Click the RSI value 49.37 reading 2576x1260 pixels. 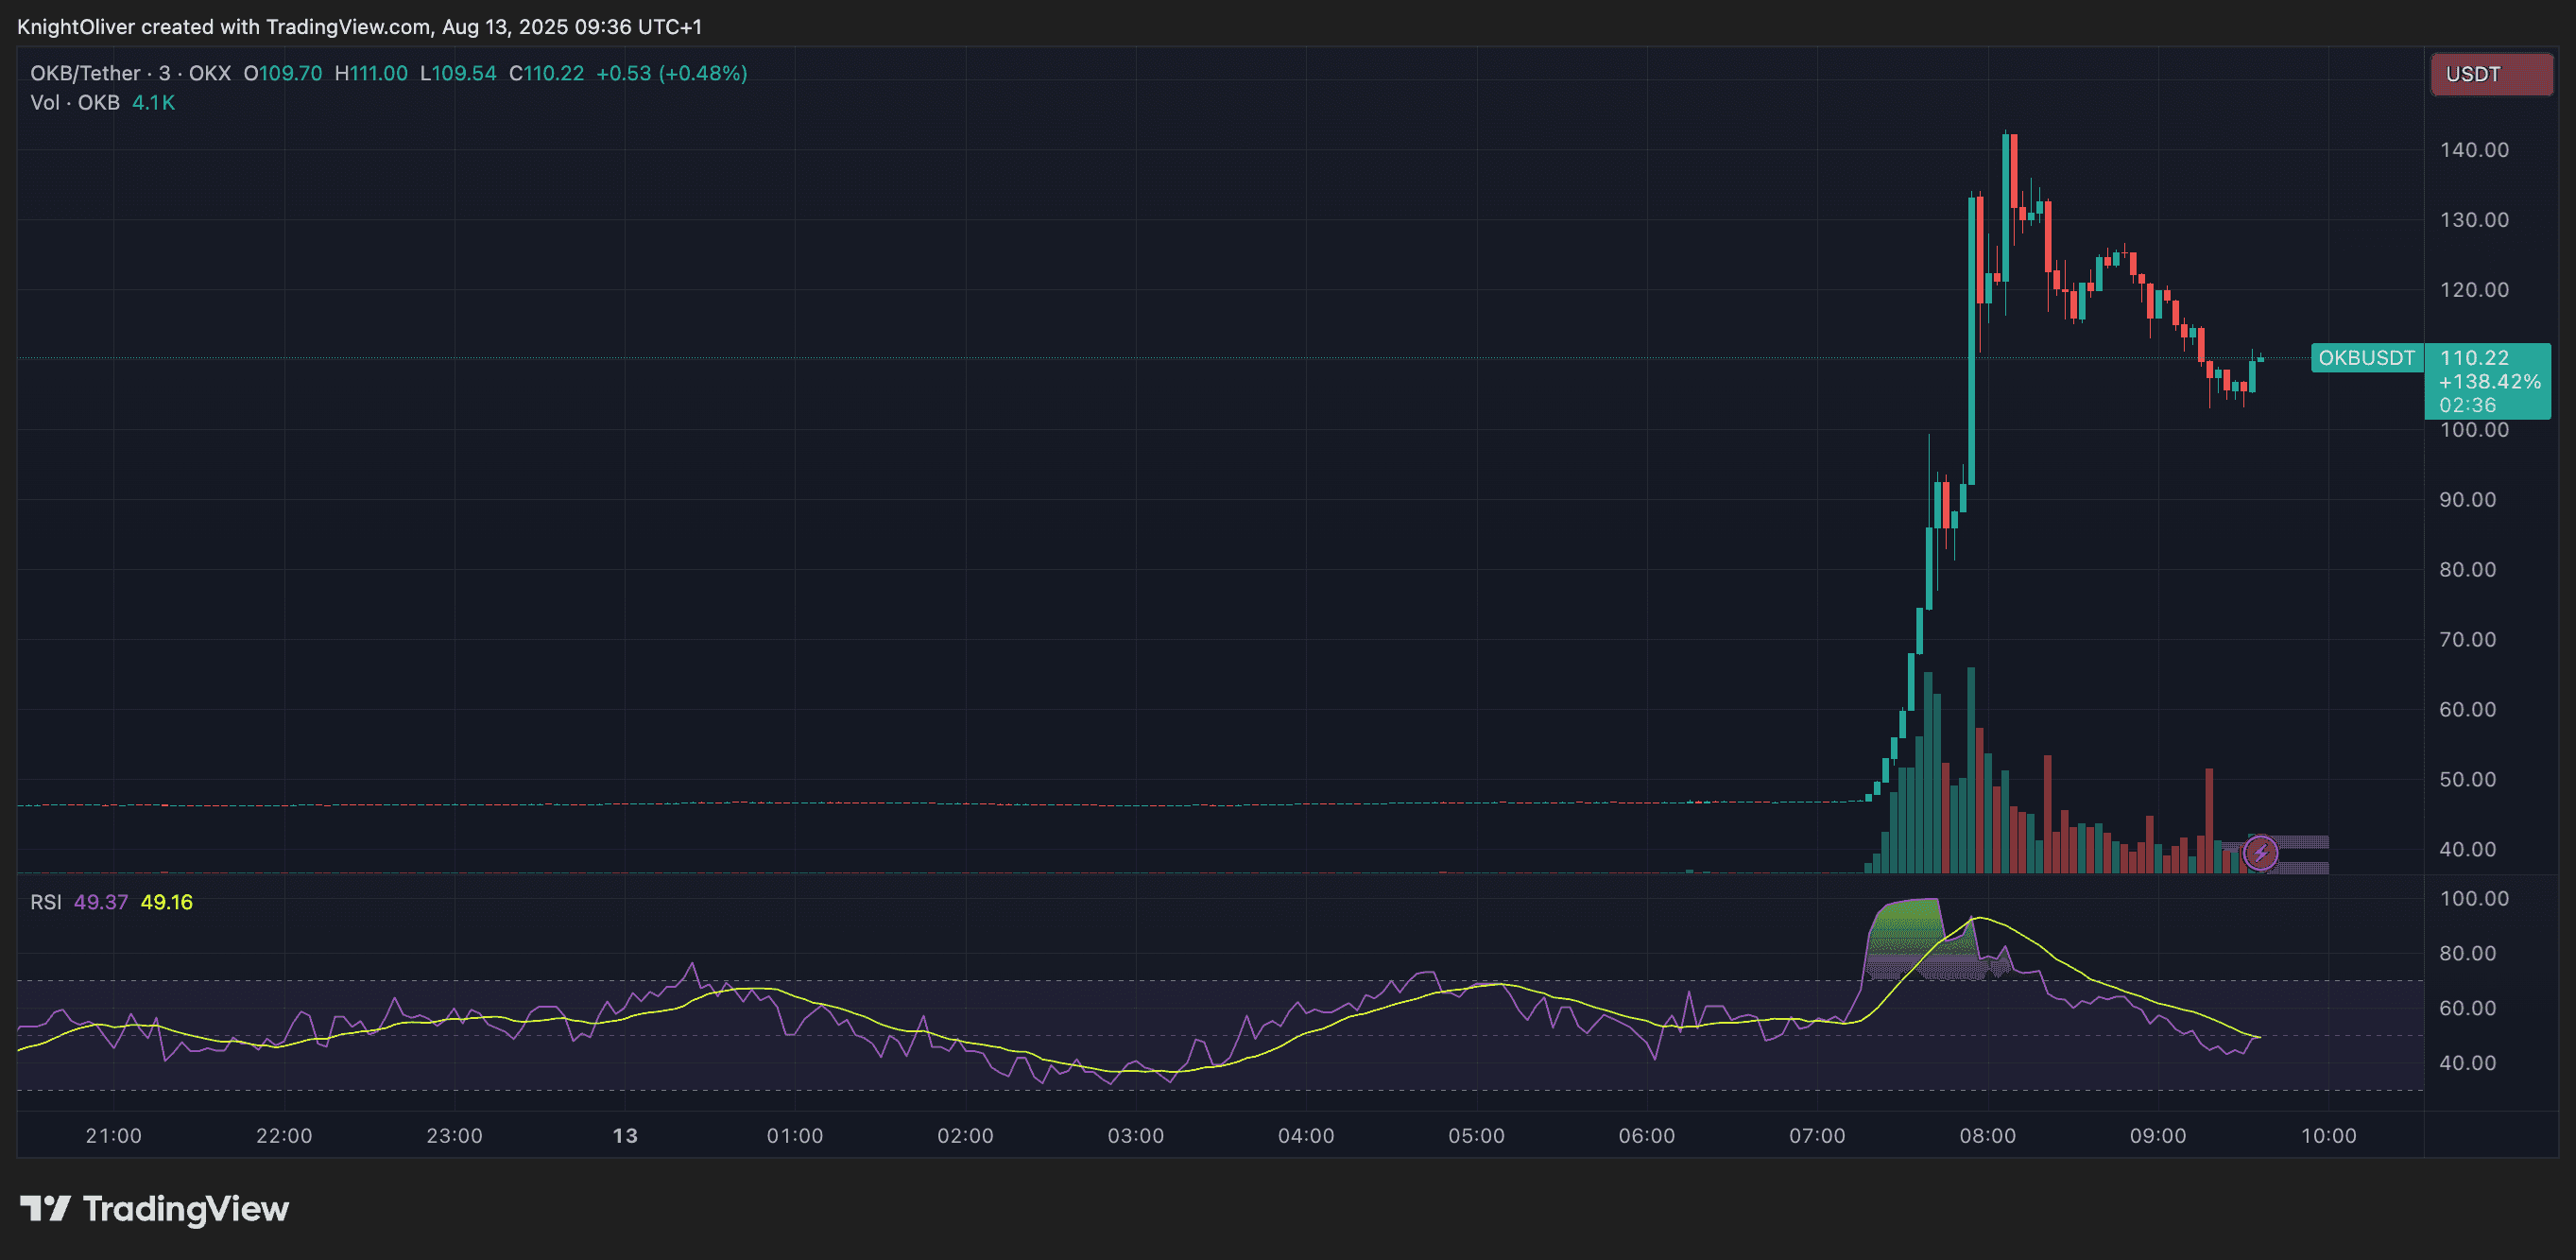coord(101,901)
